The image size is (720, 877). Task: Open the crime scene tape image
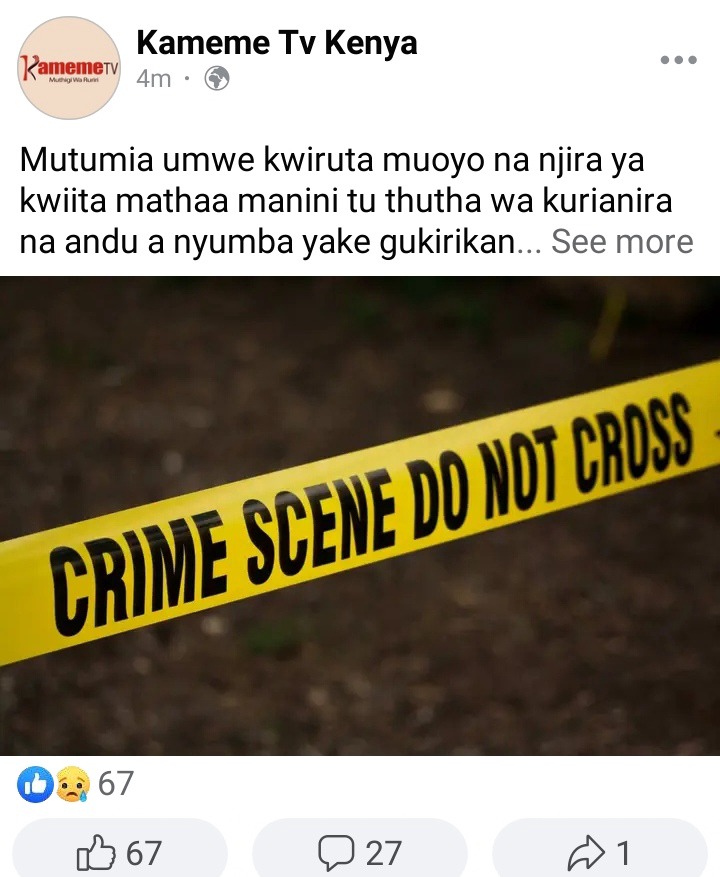click(x=360, y=516)
